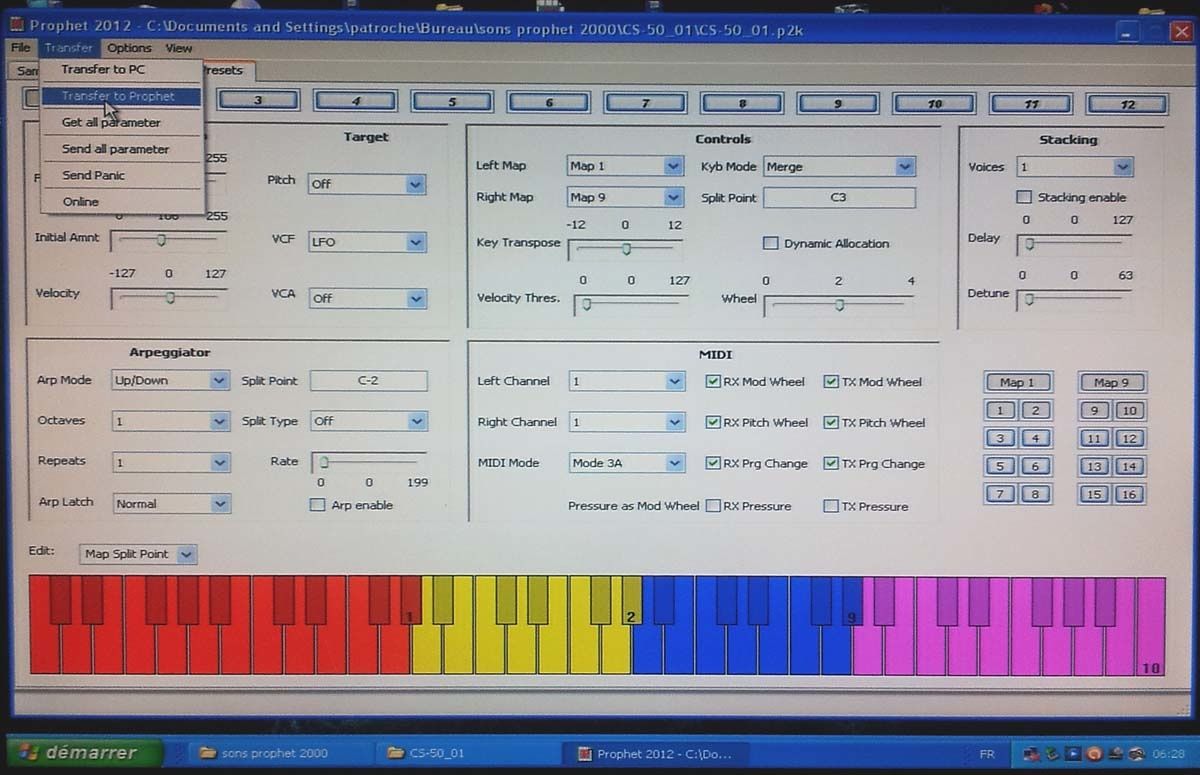Click the Prophet 2012 title bar icon
The height and width of the screenshot is (775, 1200).
[x=16, y=24]
